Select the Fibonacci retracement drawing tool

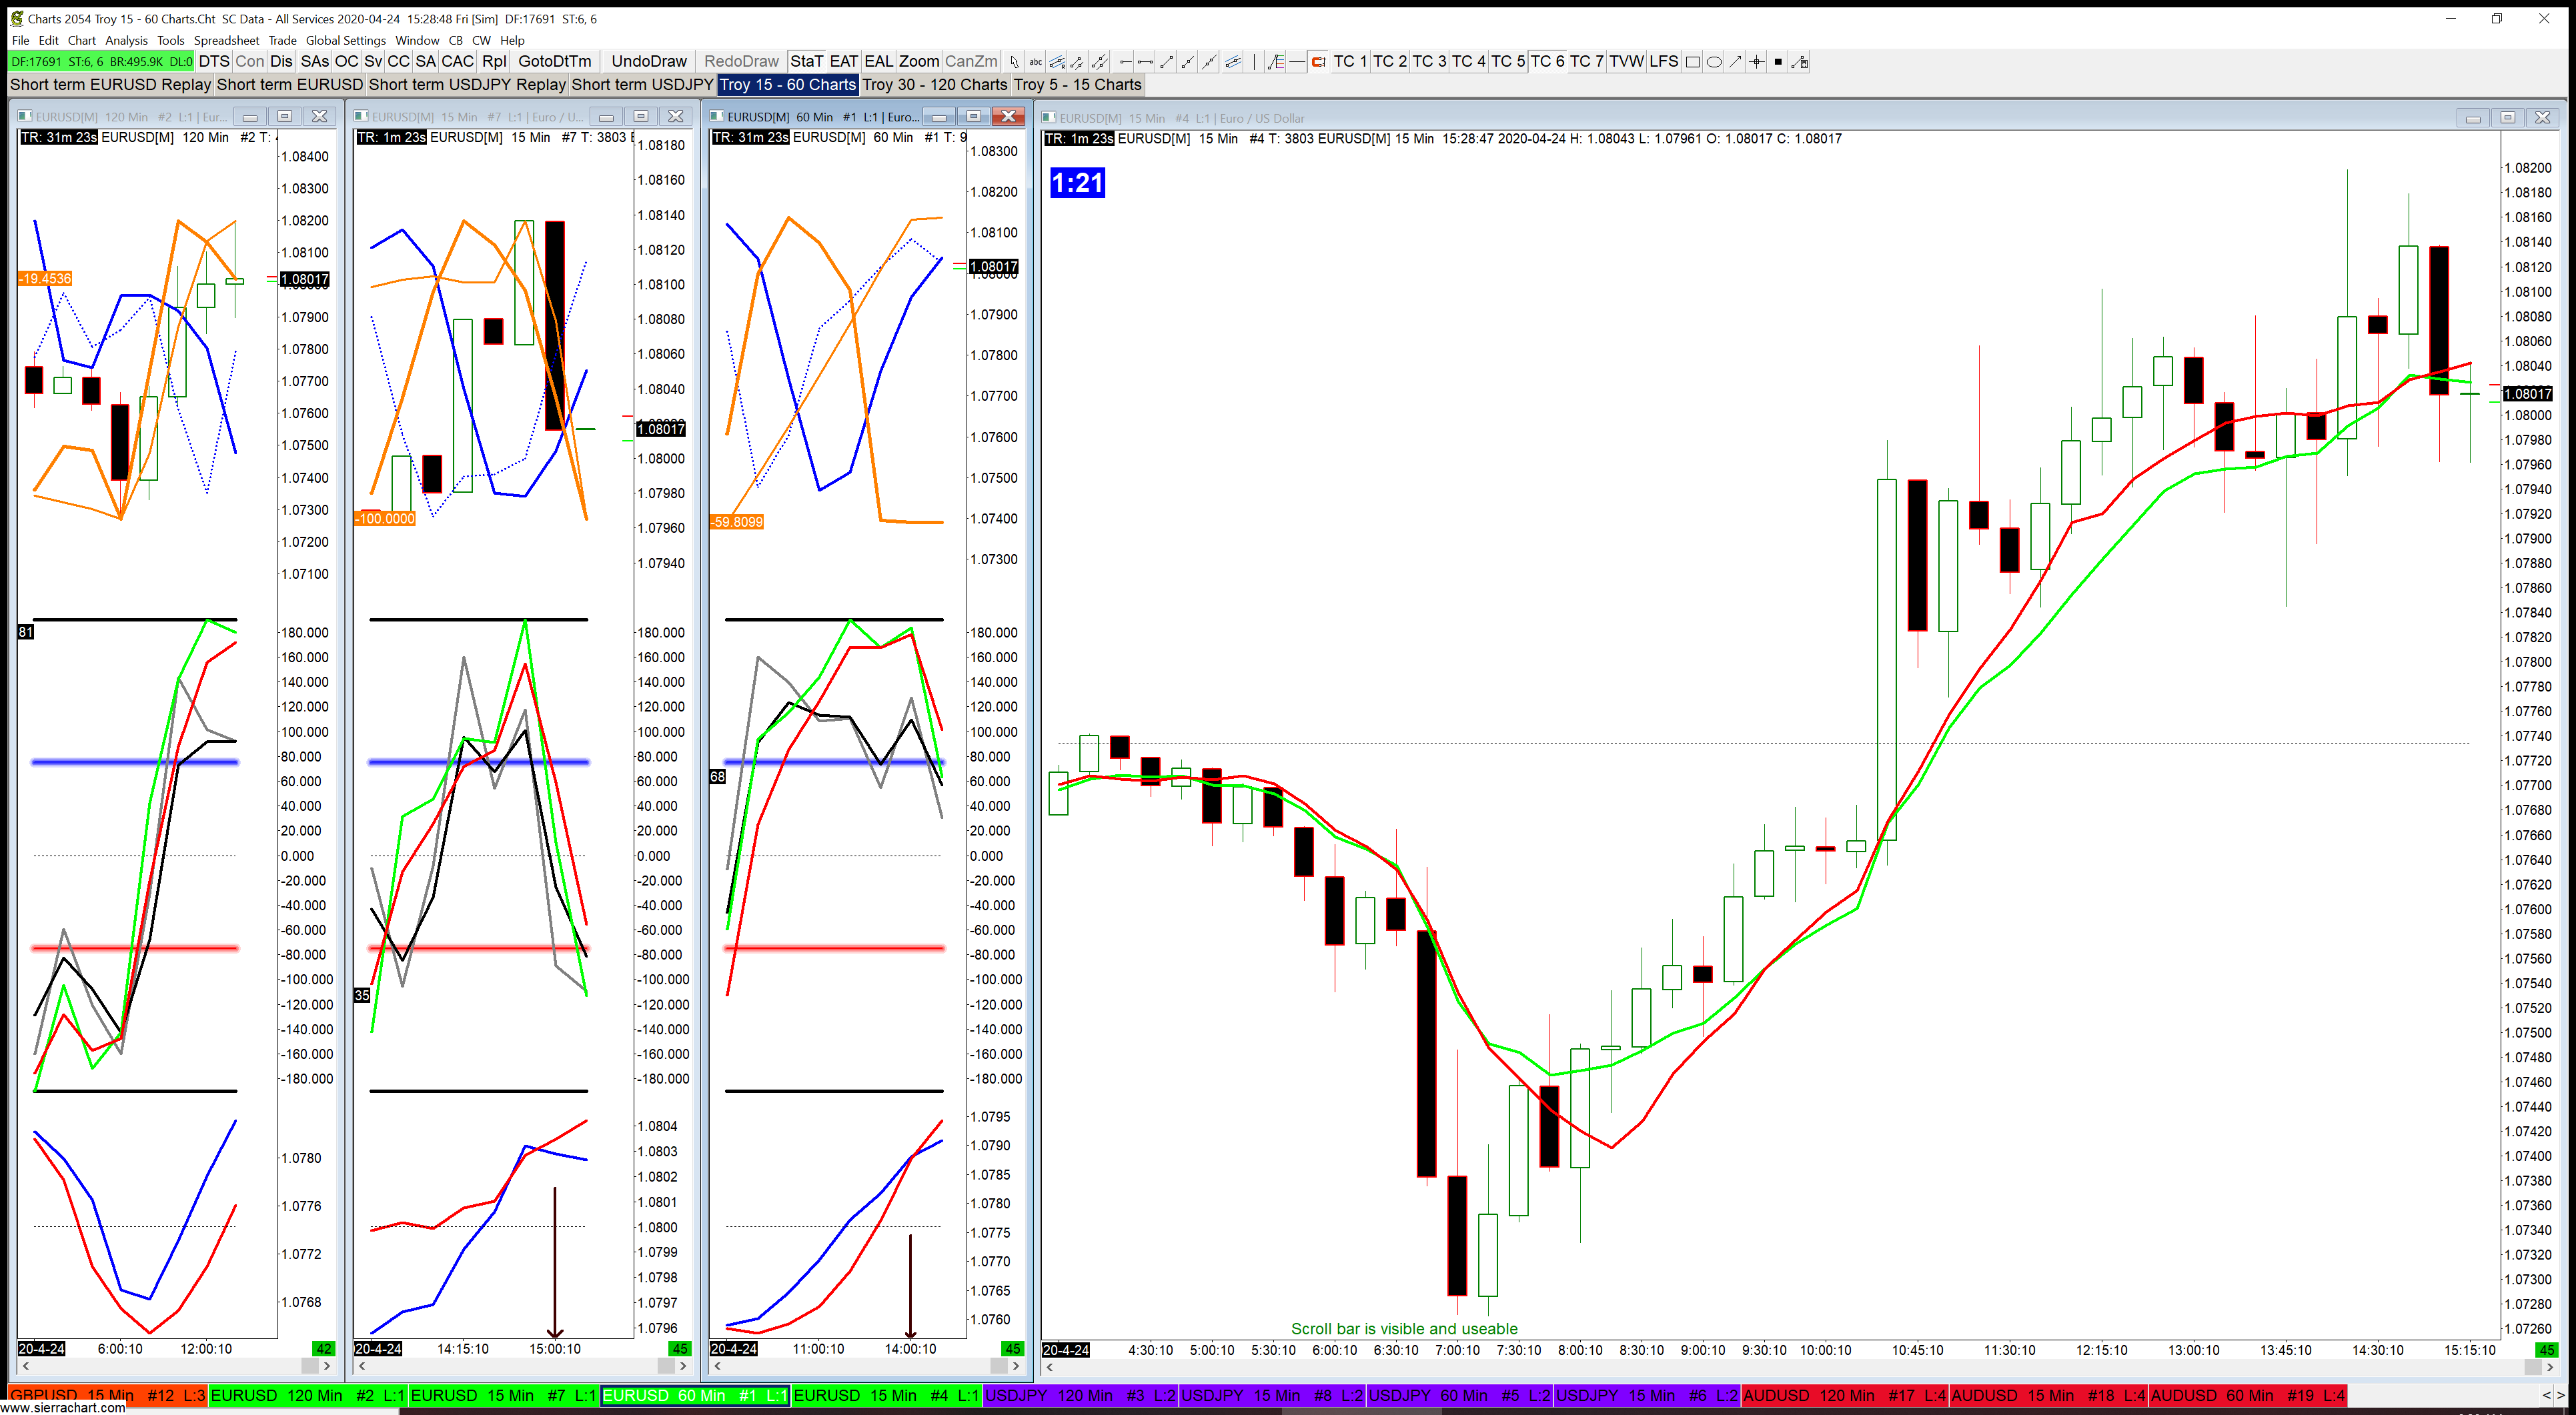click(1276, 62)
